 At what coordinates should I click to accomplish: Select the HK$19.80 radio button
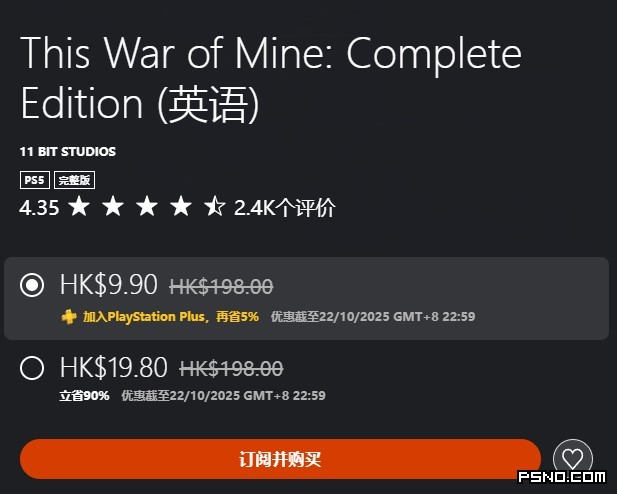click(32, 369)
